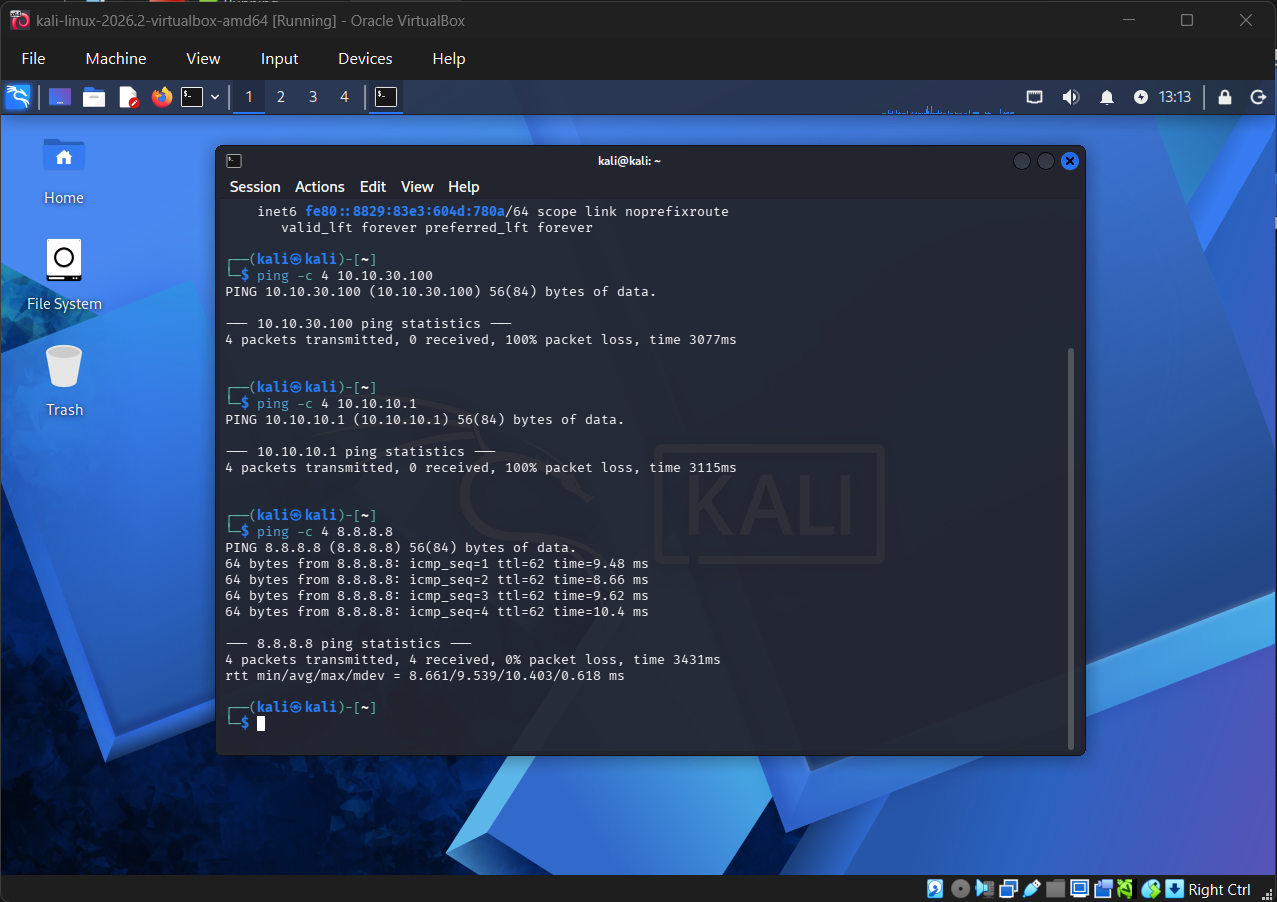This screenshot has height=902, width=1277.
Task: Open the terminal Actions menu
Action: (x=320, y=187)
